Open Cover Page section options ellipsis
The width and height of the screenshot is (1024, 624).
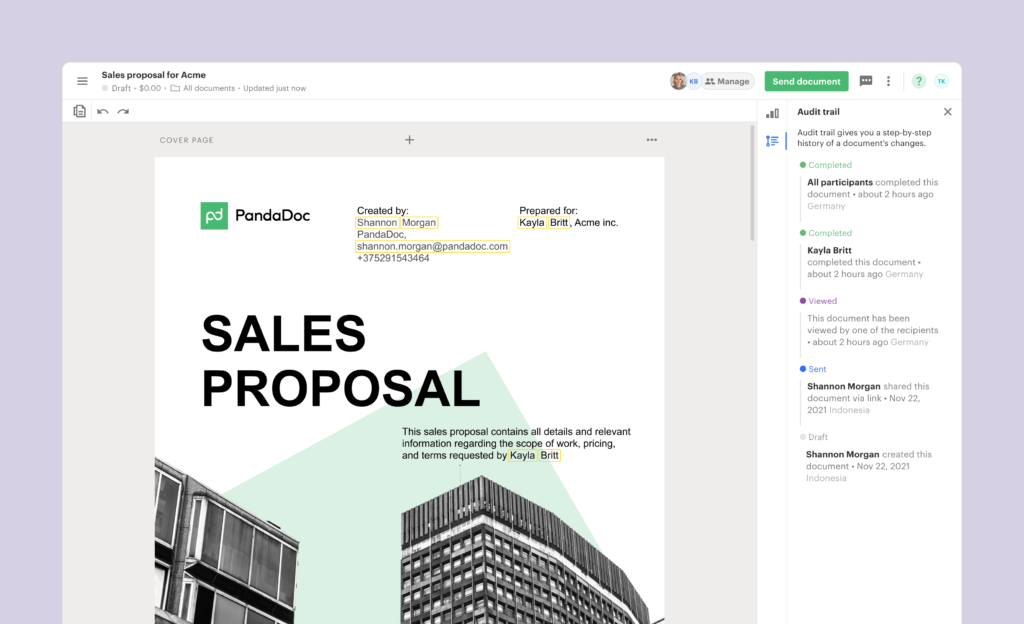tap(652, 140)
